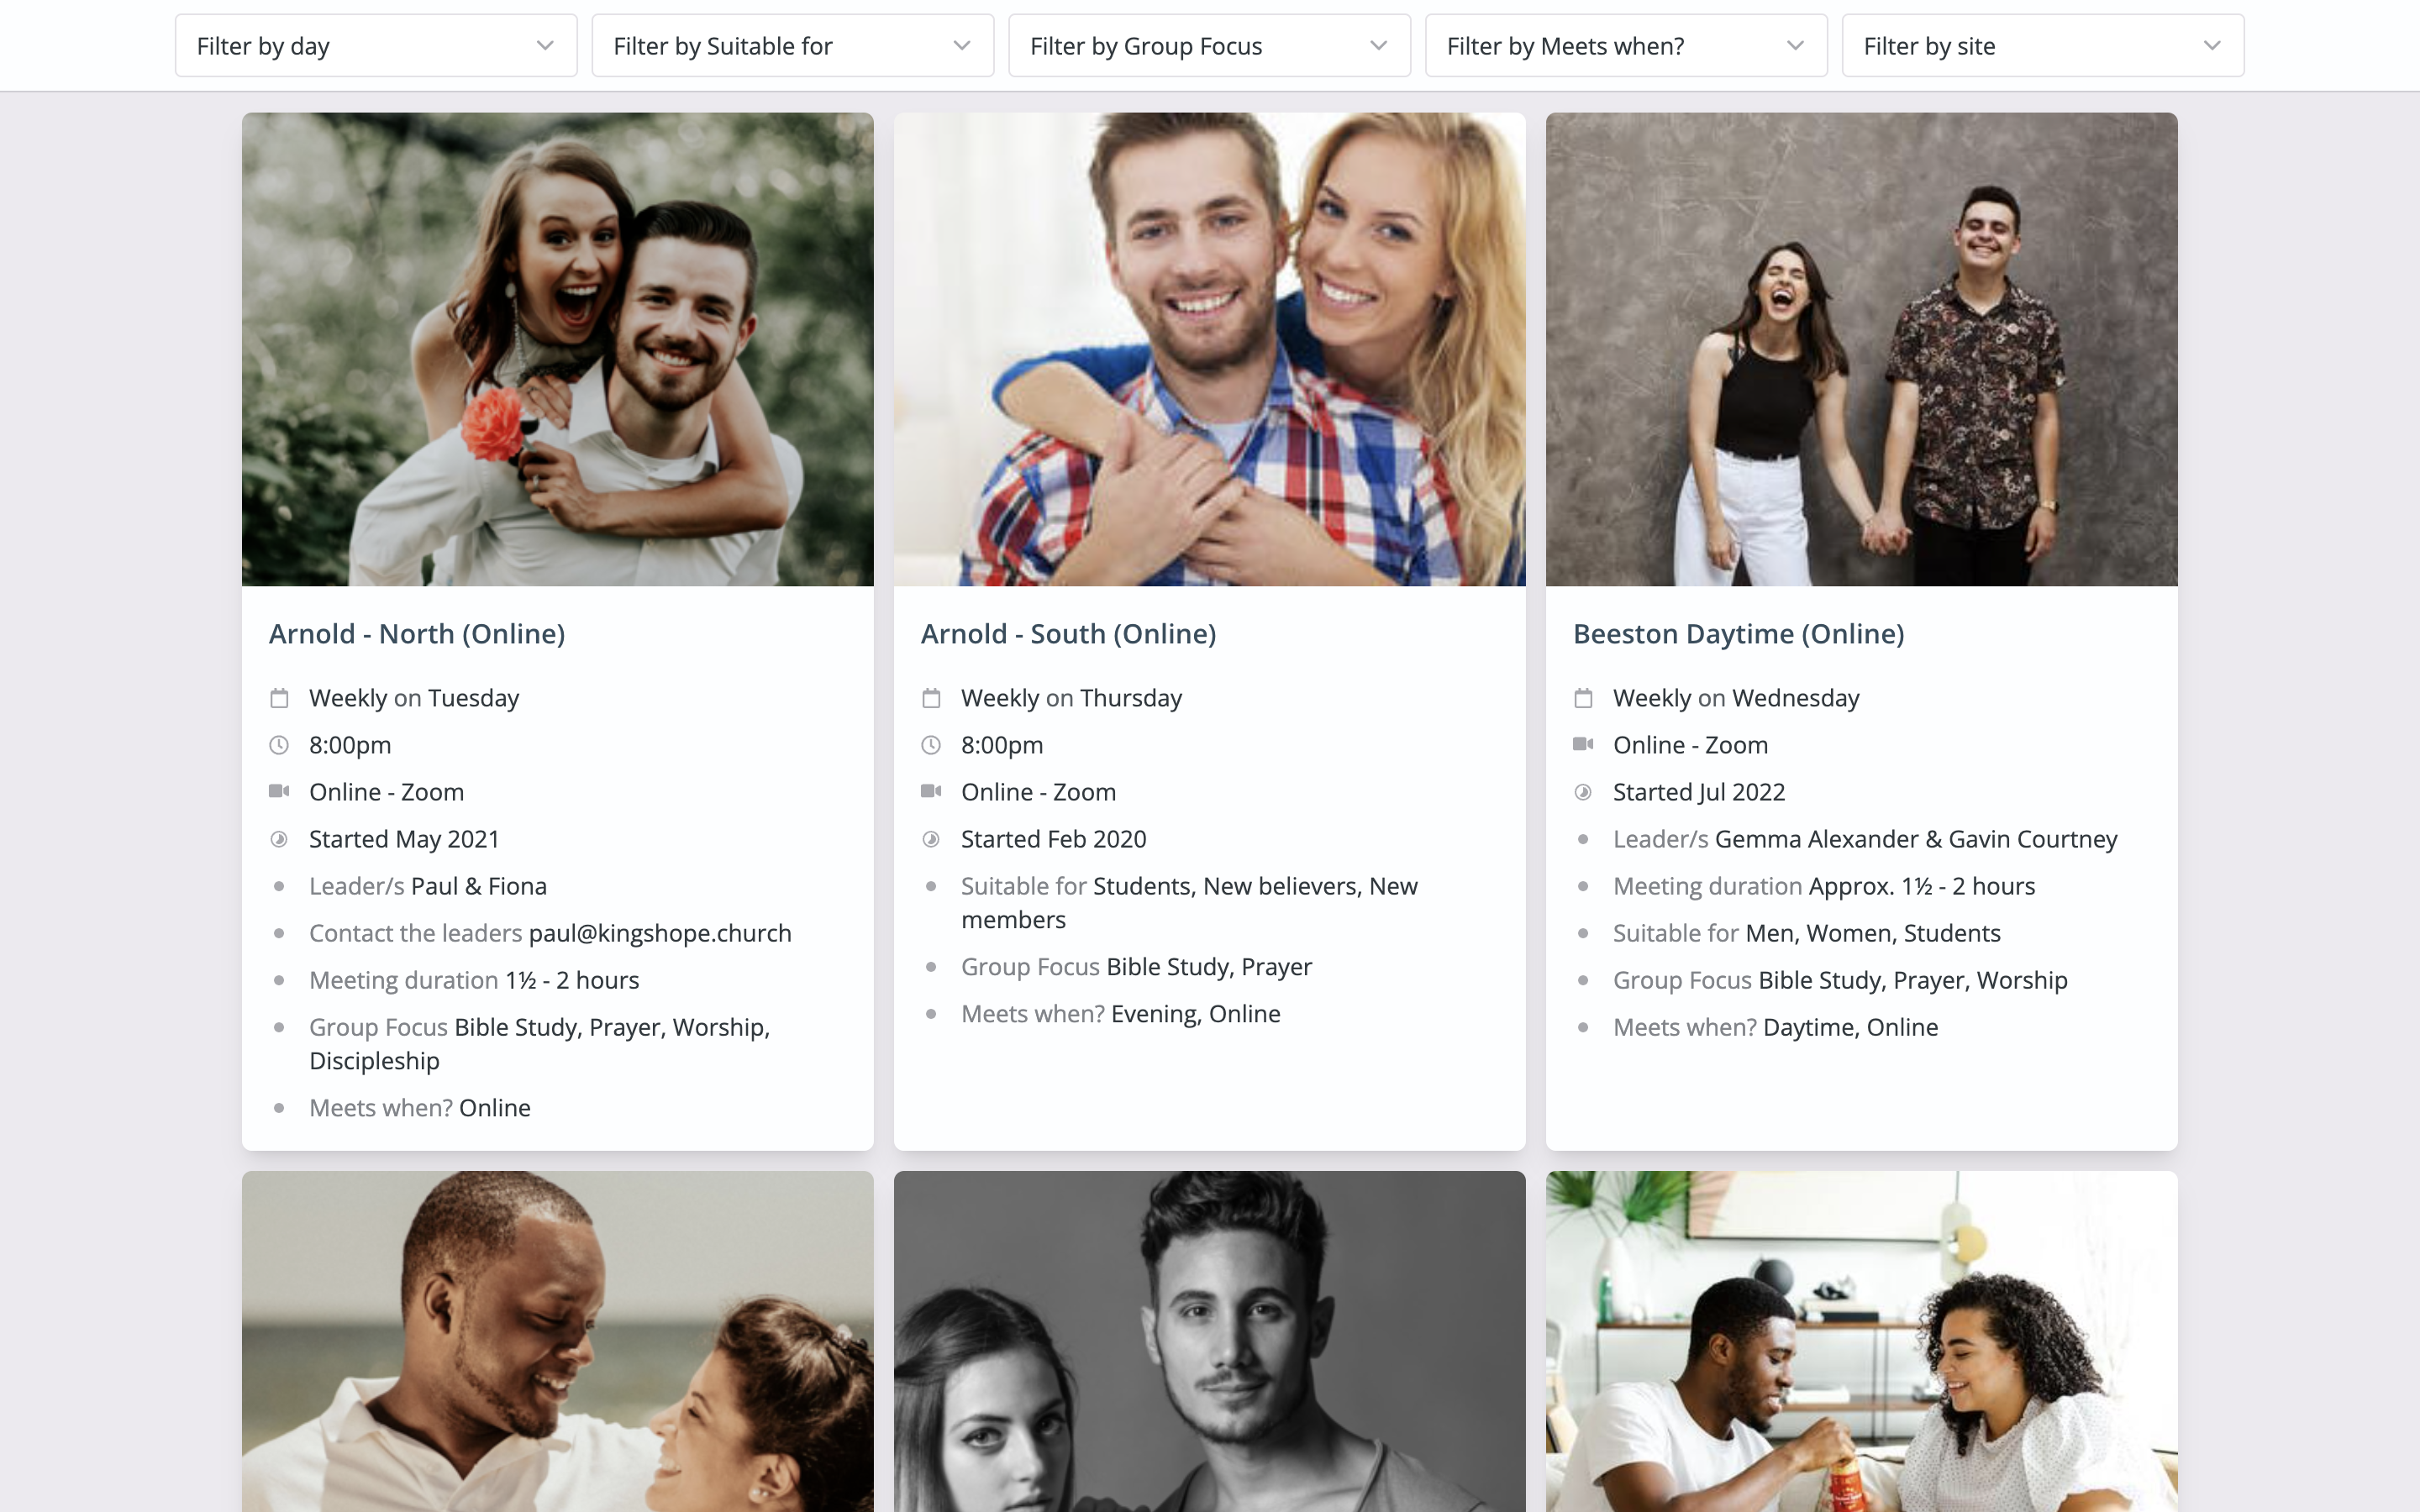Click calendar icon beside Weekly on Thursday
2420x1512 pixels.
931,698
